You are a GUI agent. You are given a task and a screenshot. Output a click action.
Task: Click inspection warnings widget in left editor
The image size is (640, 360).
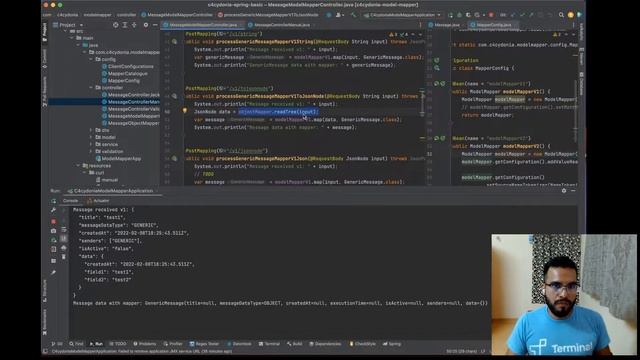399,34
